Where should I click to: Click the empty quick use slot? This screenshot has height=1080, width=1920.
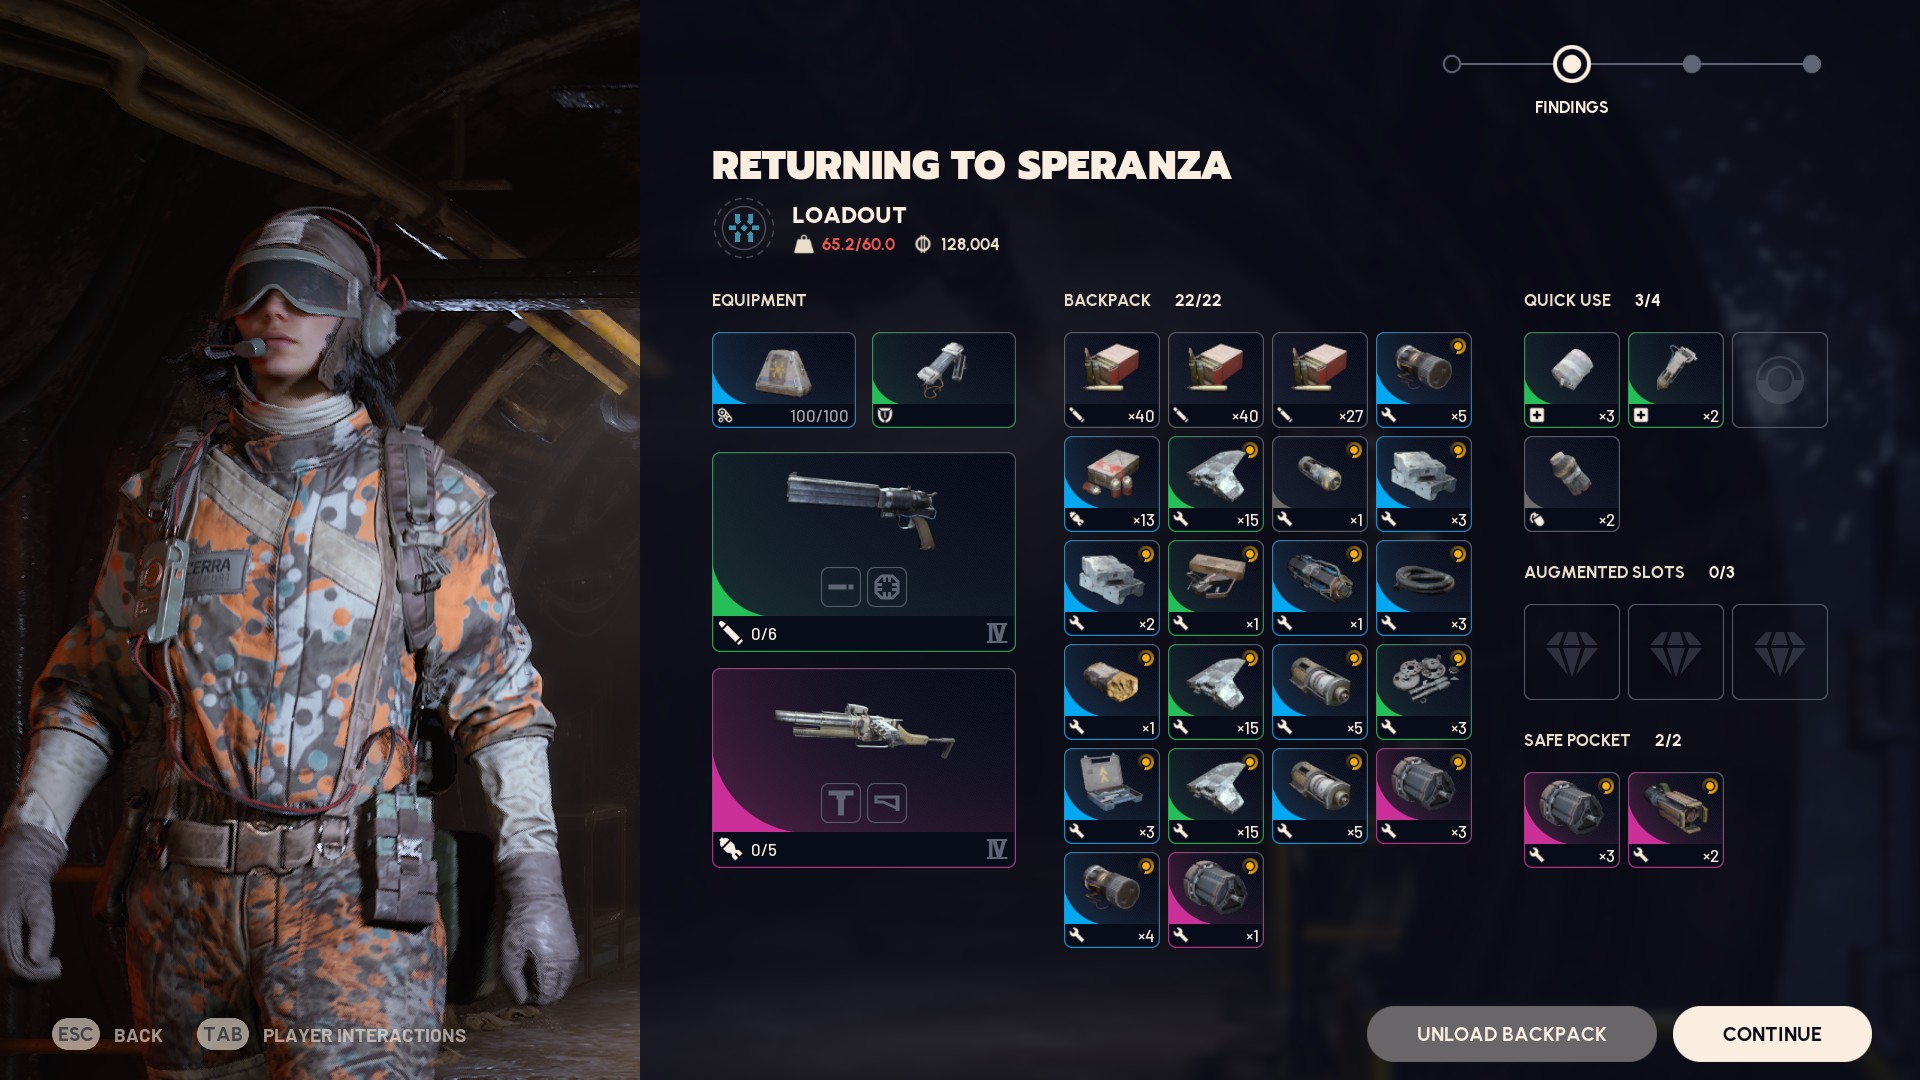pos(1779,380)
